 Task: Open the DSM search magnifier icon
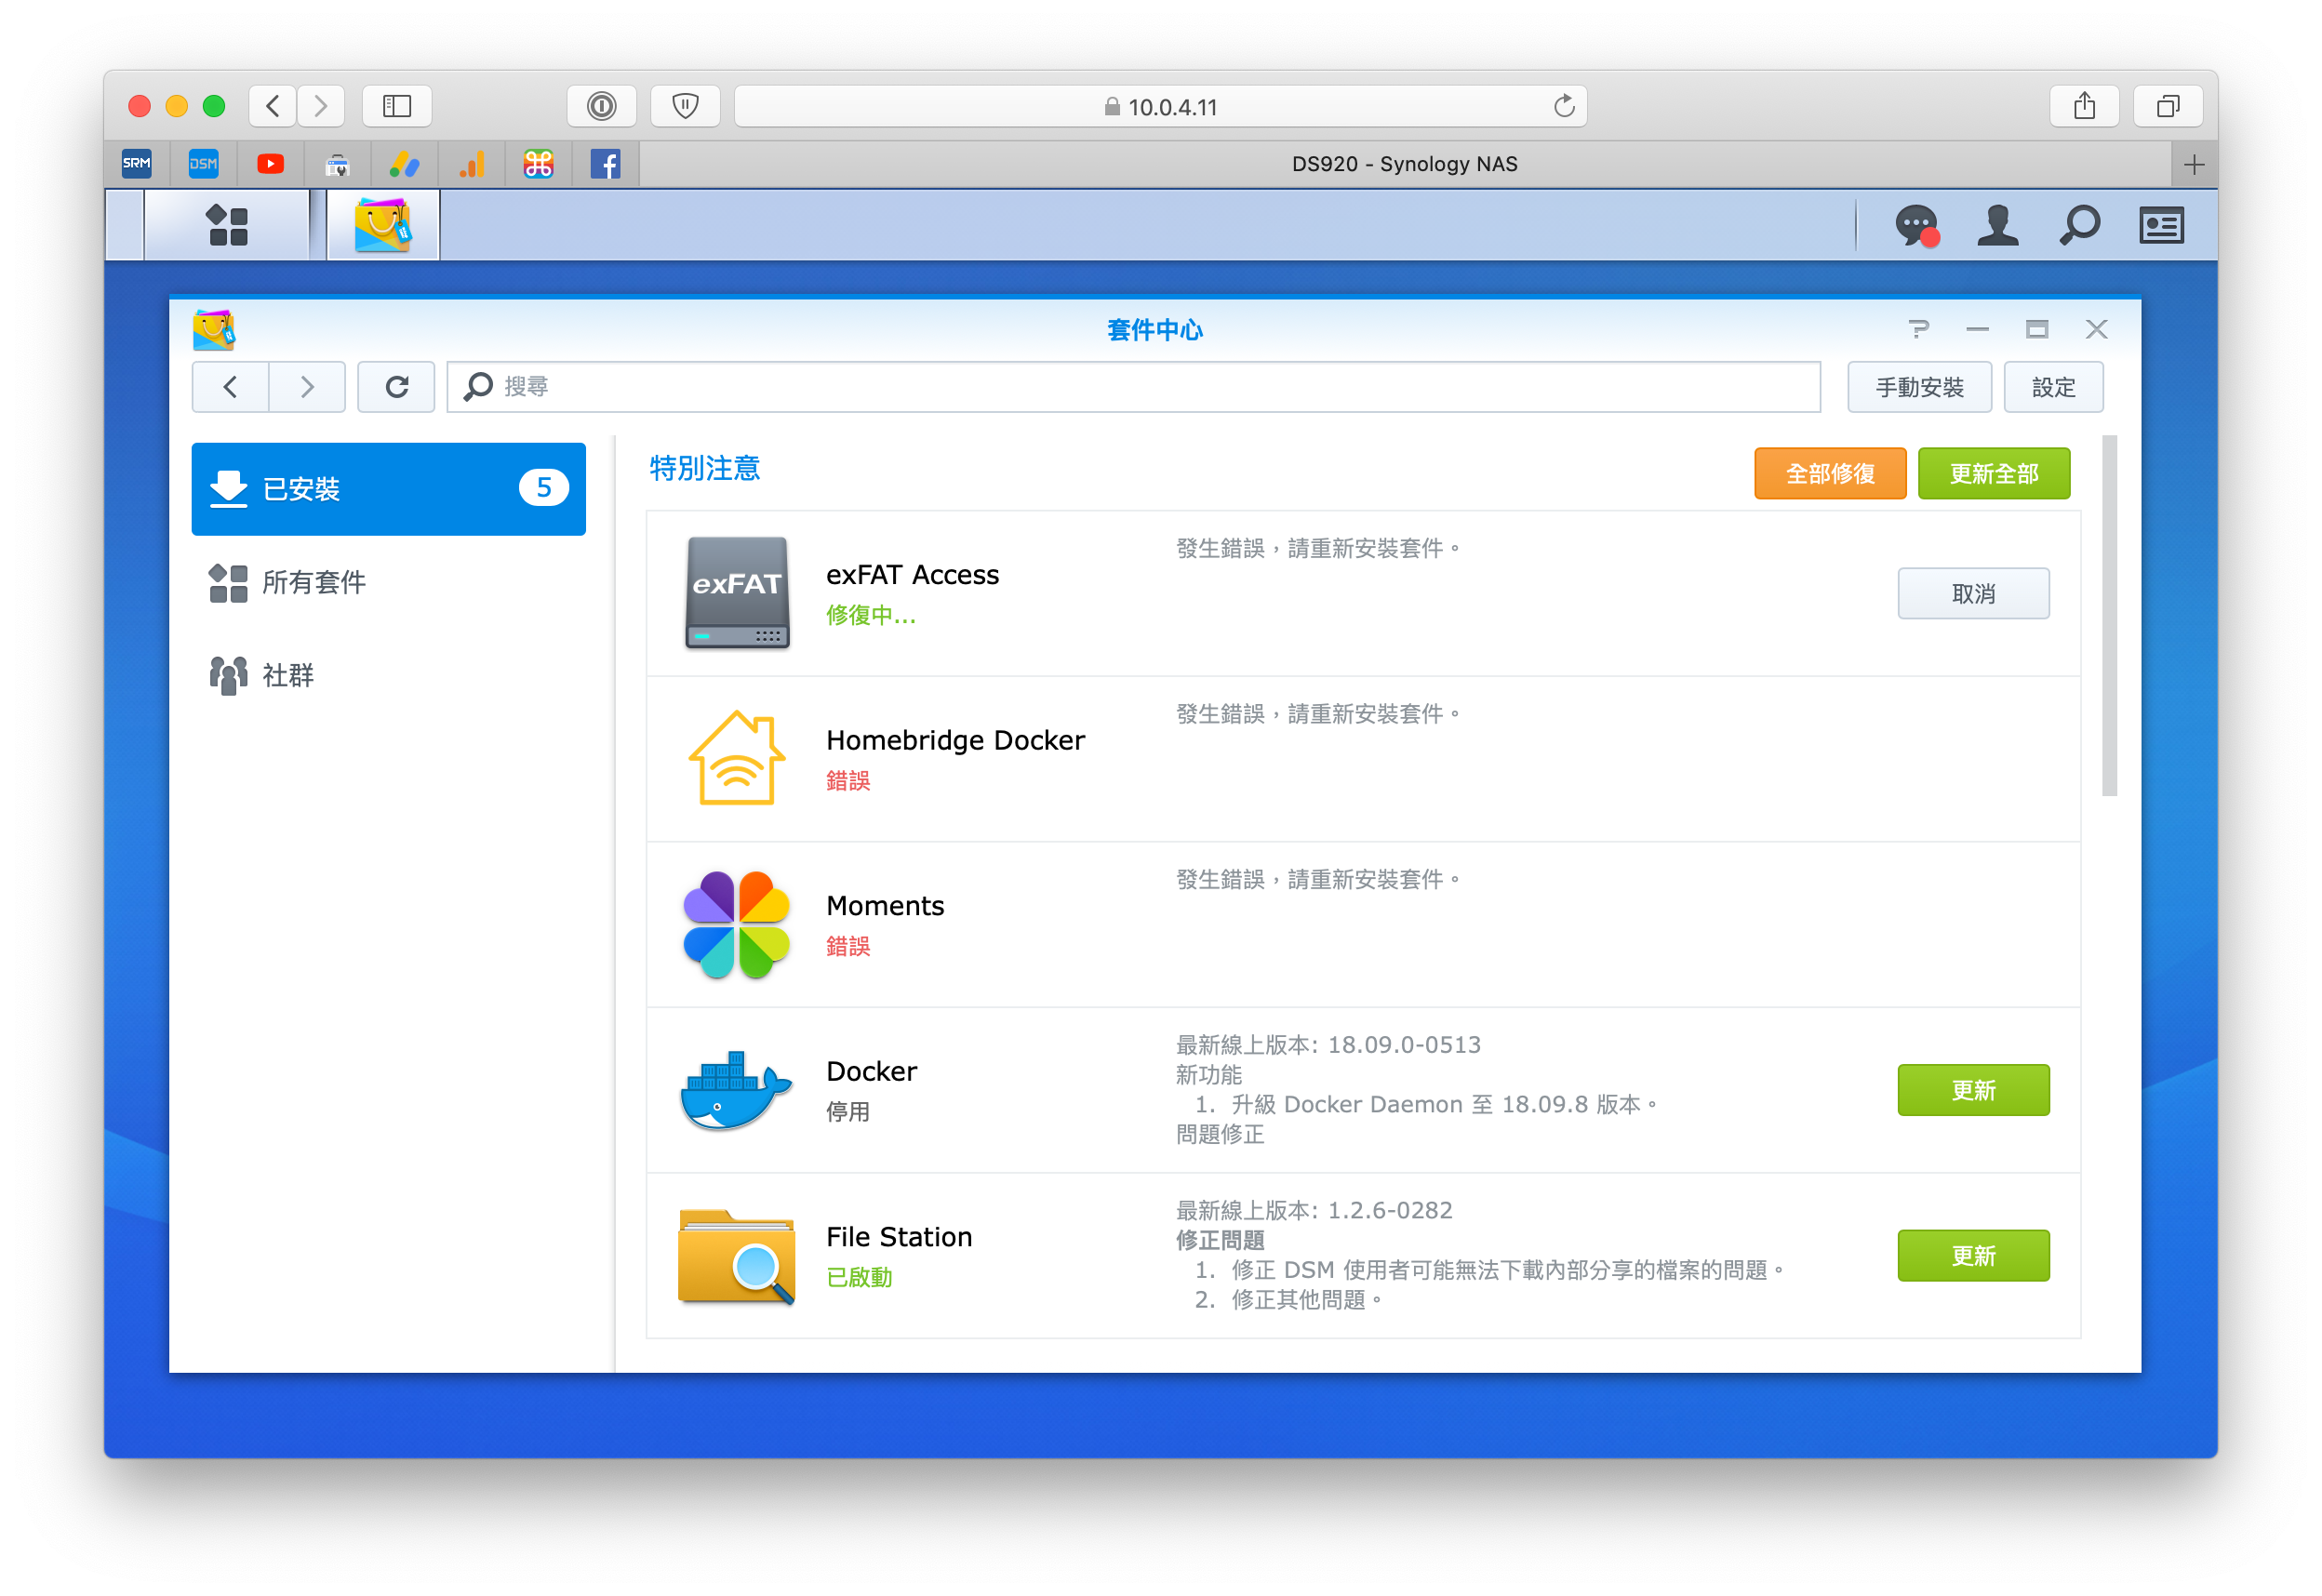[x=2079, y=225]
